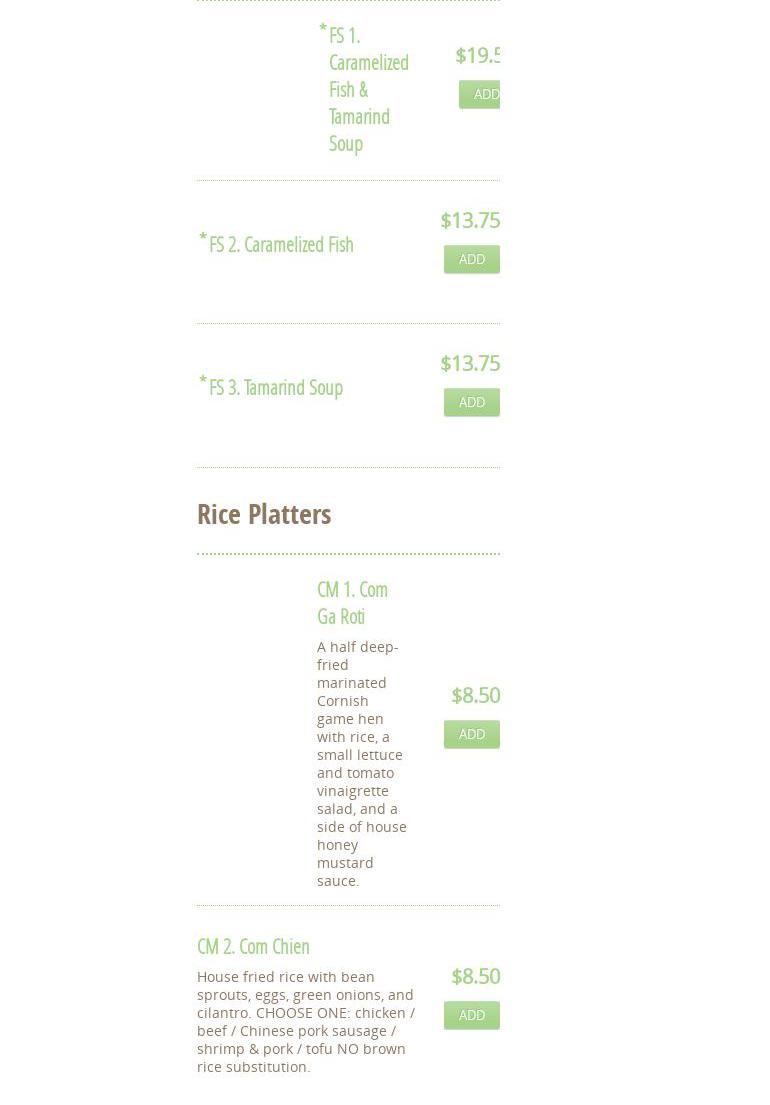Click the $8.50 price of Com Chien
The height and width of the screenshot is (1105, 770).
click(x=475, y=976)
